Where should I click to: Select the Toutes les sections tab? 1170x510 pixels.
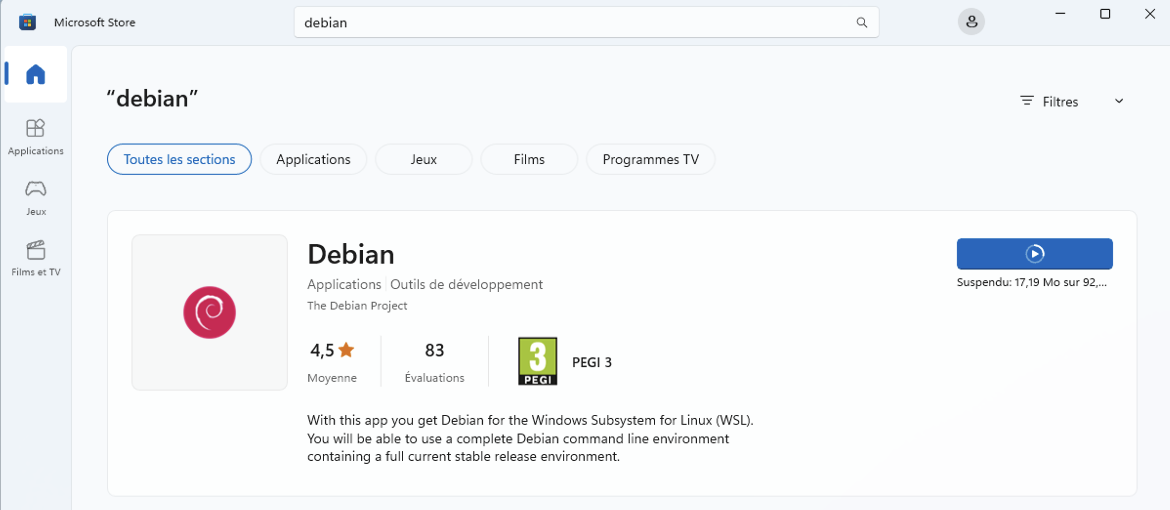click(179, 159)
